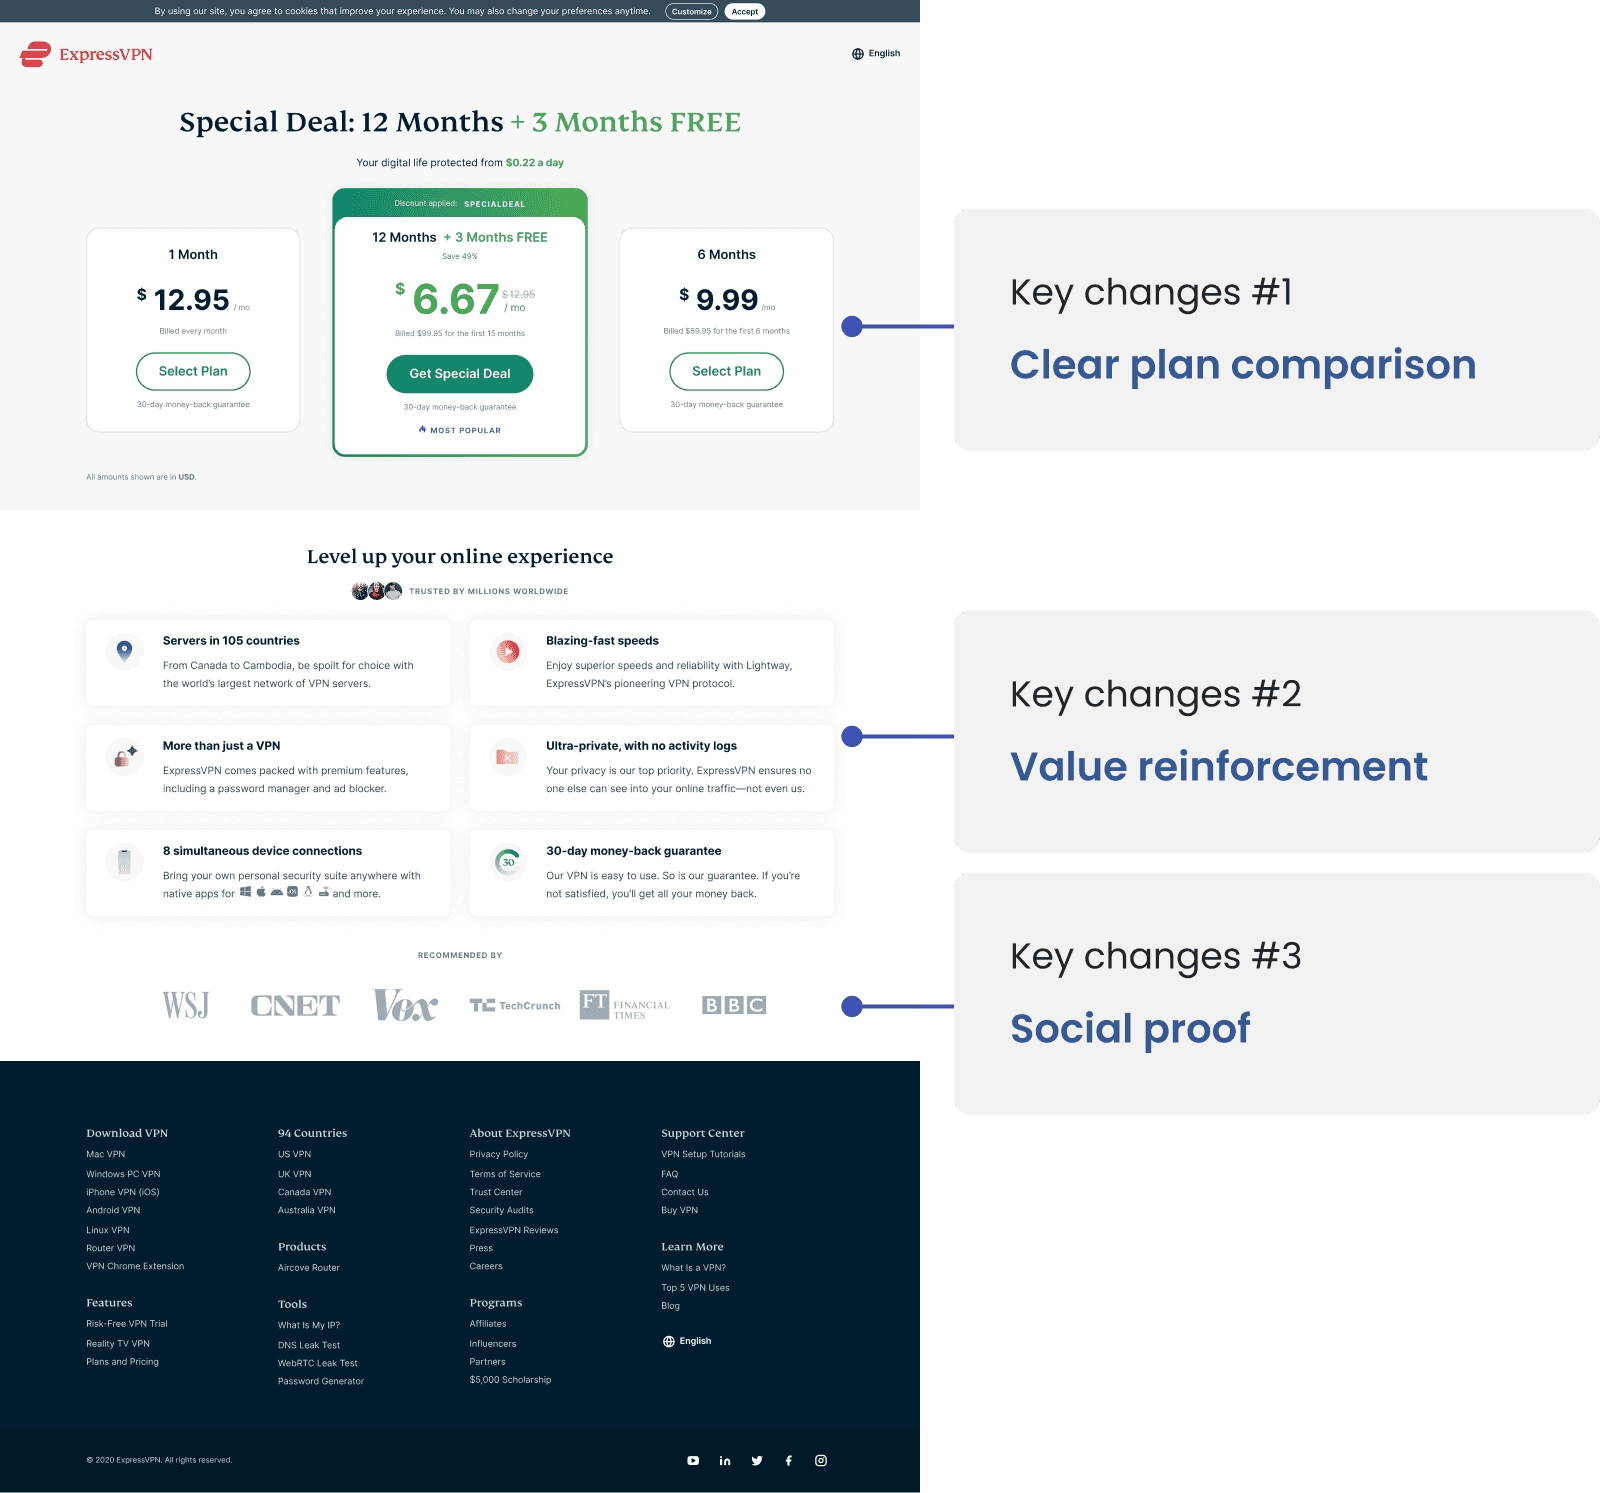
Task: Open the Contact Us link
Action: point(685,1192)
